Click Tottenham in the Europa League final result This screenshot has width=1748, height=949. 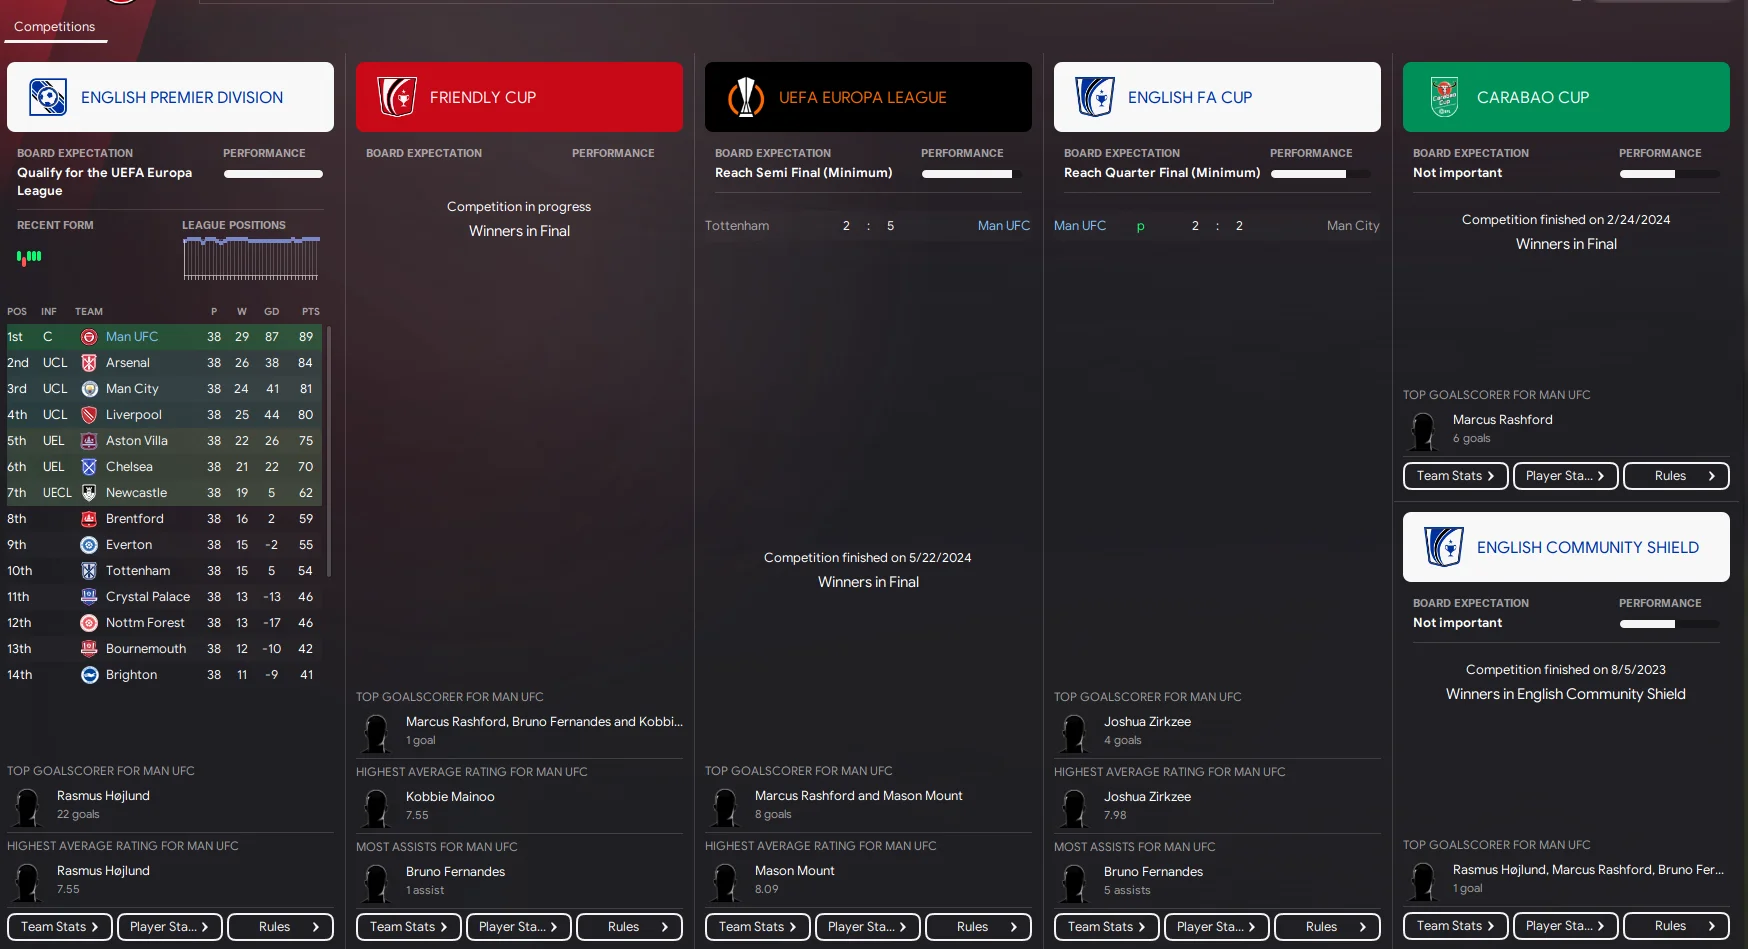(x=737, y=226)
